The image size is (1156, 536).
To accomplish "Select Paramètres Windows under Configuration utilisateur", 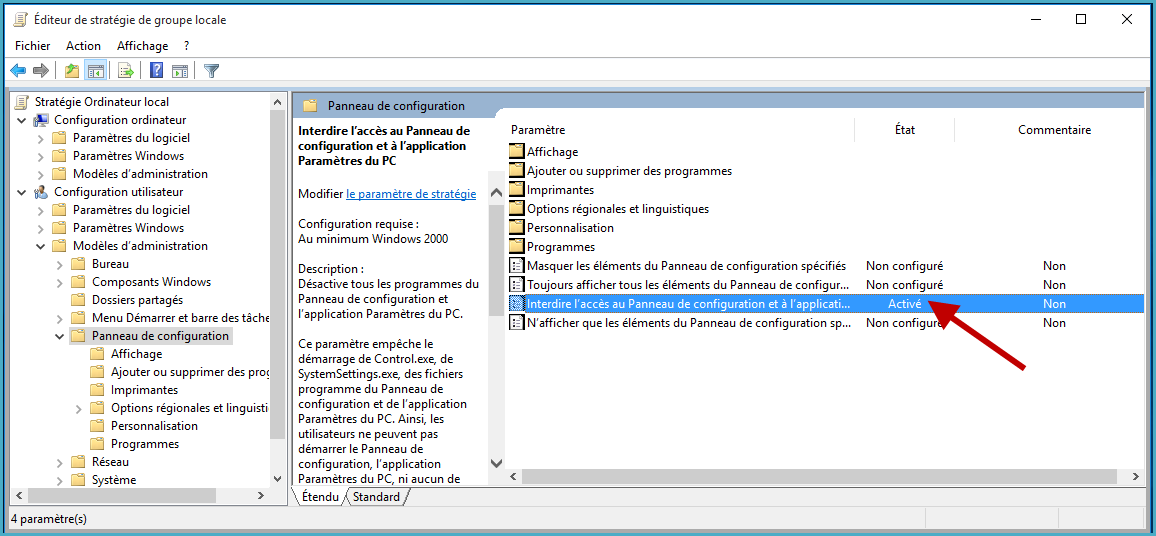I will [128, 228].
